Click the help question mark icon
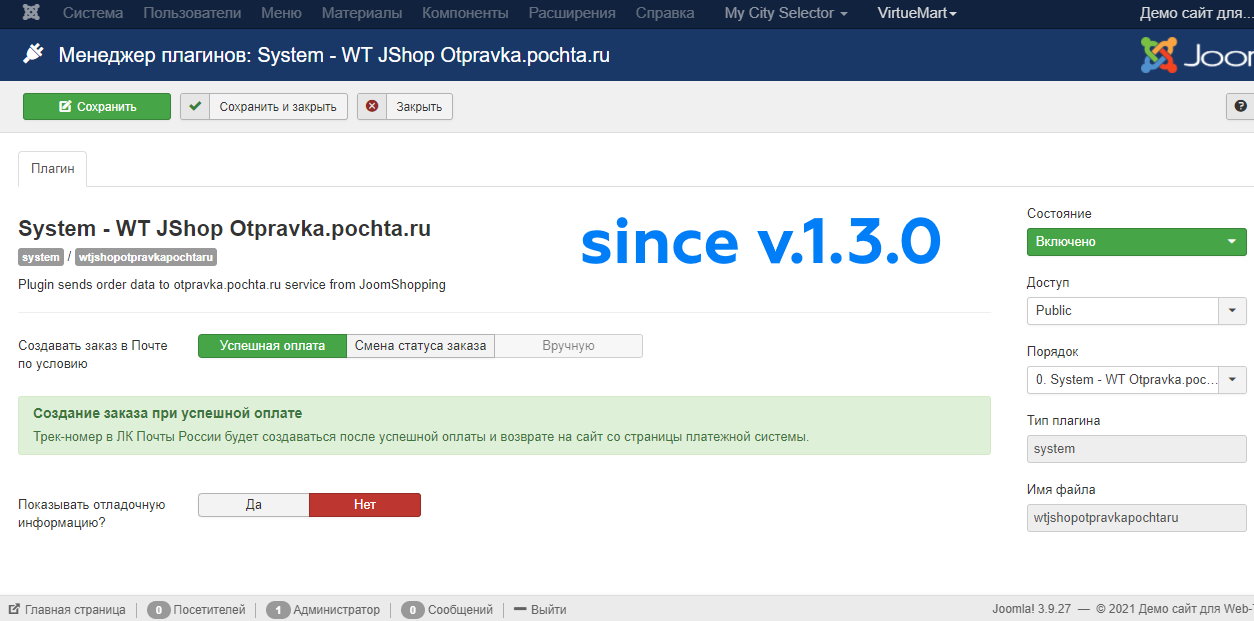1254x621 pixels. (1240, 107)
